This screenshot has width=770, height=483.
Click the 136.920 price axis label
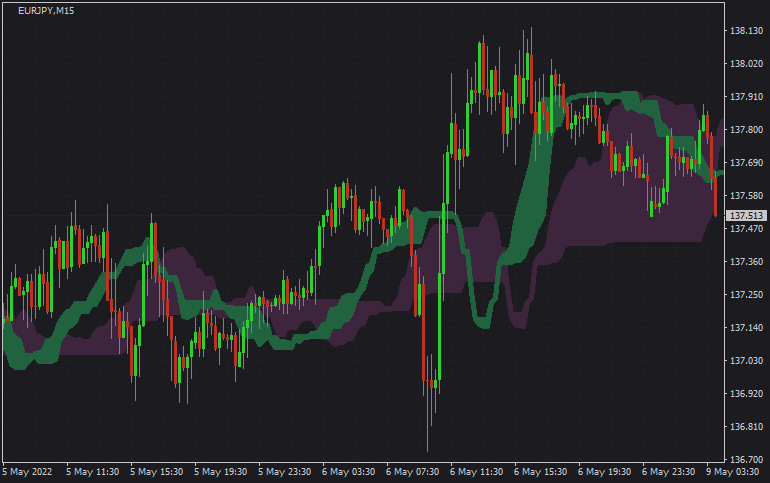click(746, 394)
